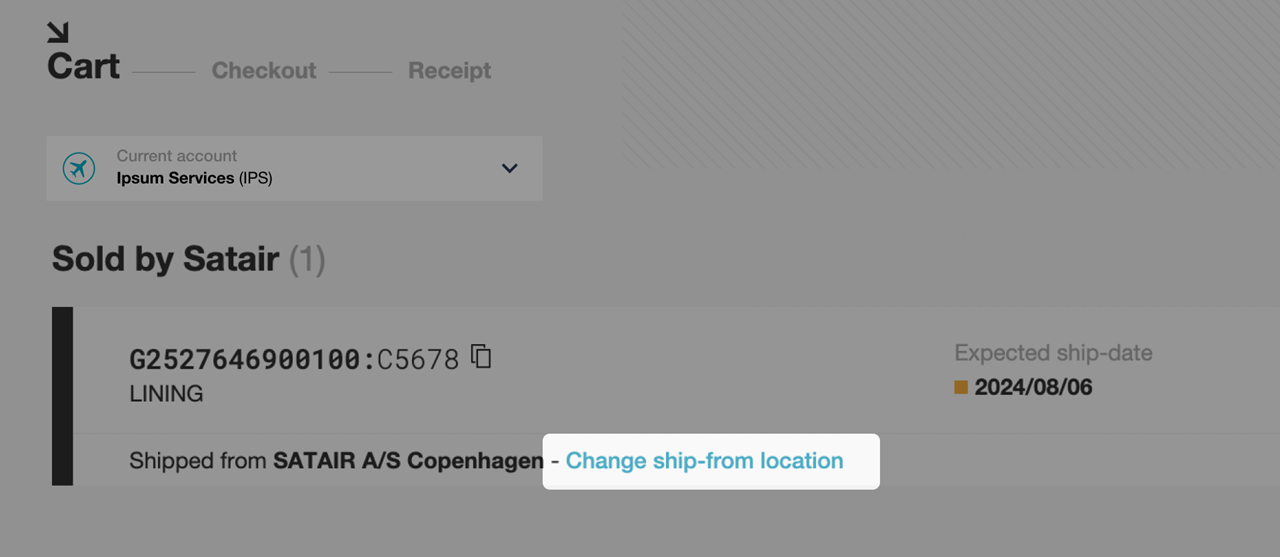This screenshot has height=557, width=1280.
Task: Select the Cart step heading
Action: (84, 67)
